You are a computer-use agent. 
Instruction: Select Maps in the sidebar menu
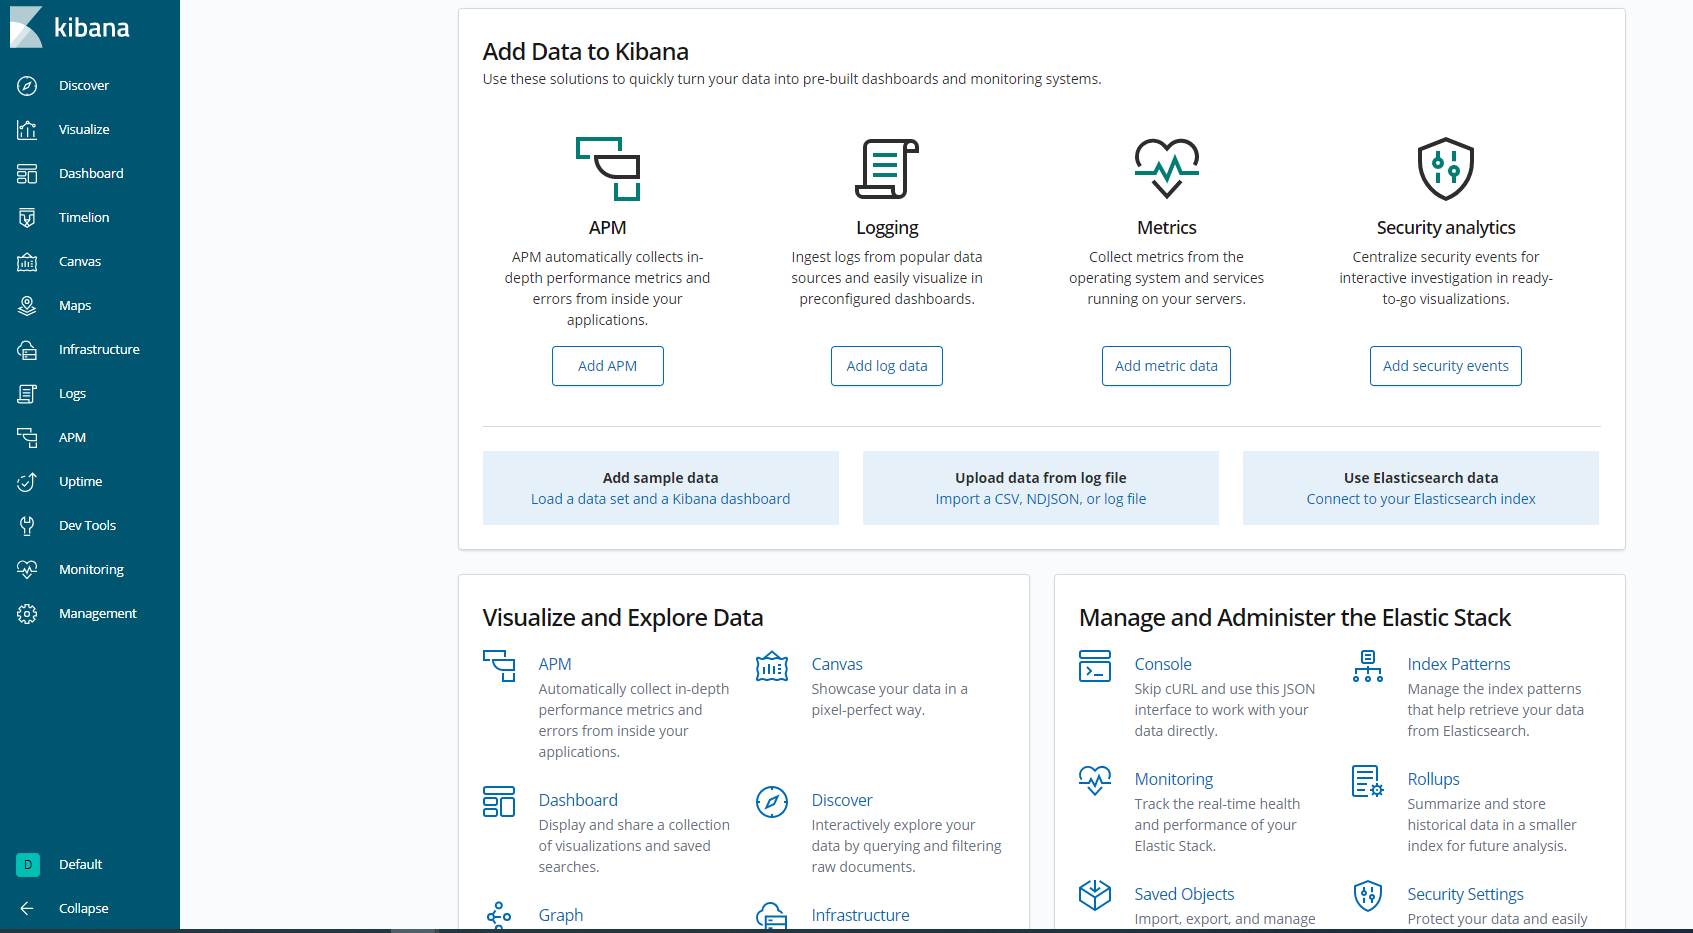(x=75, y=306)
